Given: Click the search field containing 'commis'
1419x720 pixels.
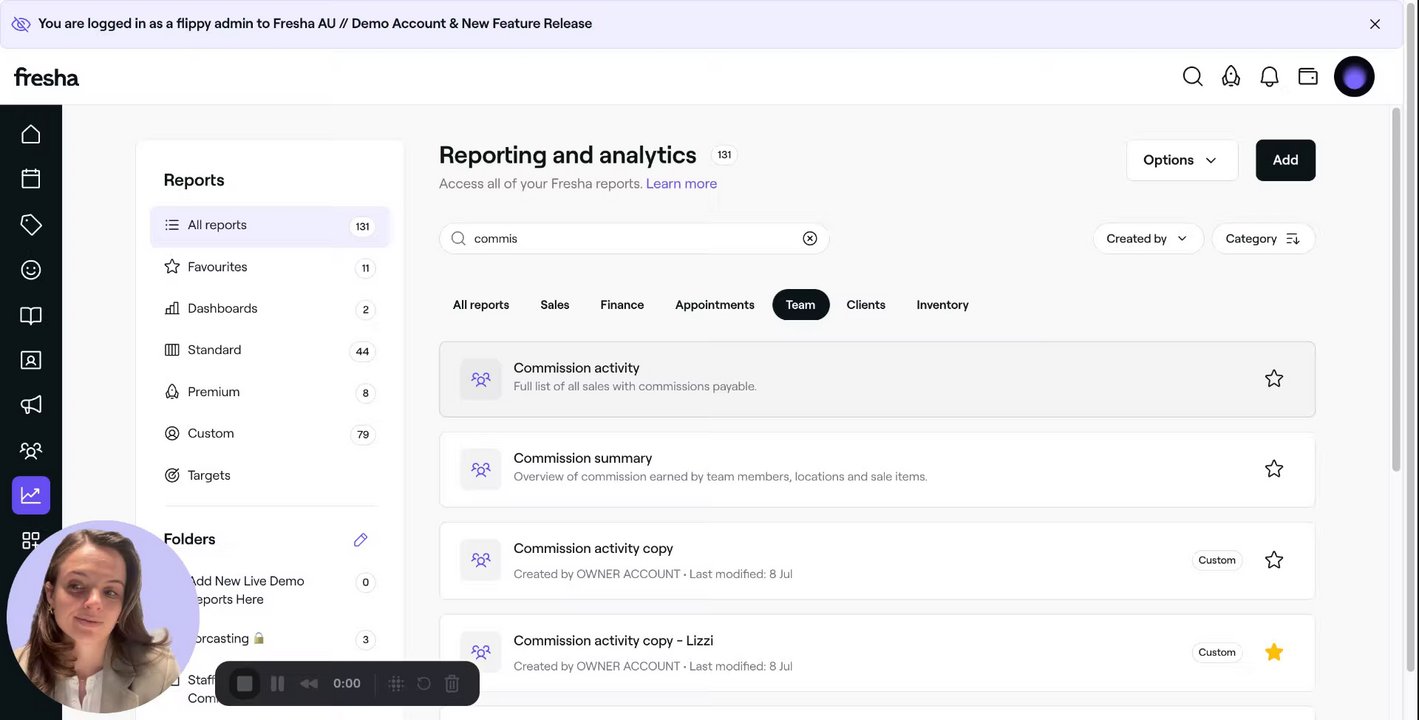Looking at the screenshot, I should coord(634,238).
